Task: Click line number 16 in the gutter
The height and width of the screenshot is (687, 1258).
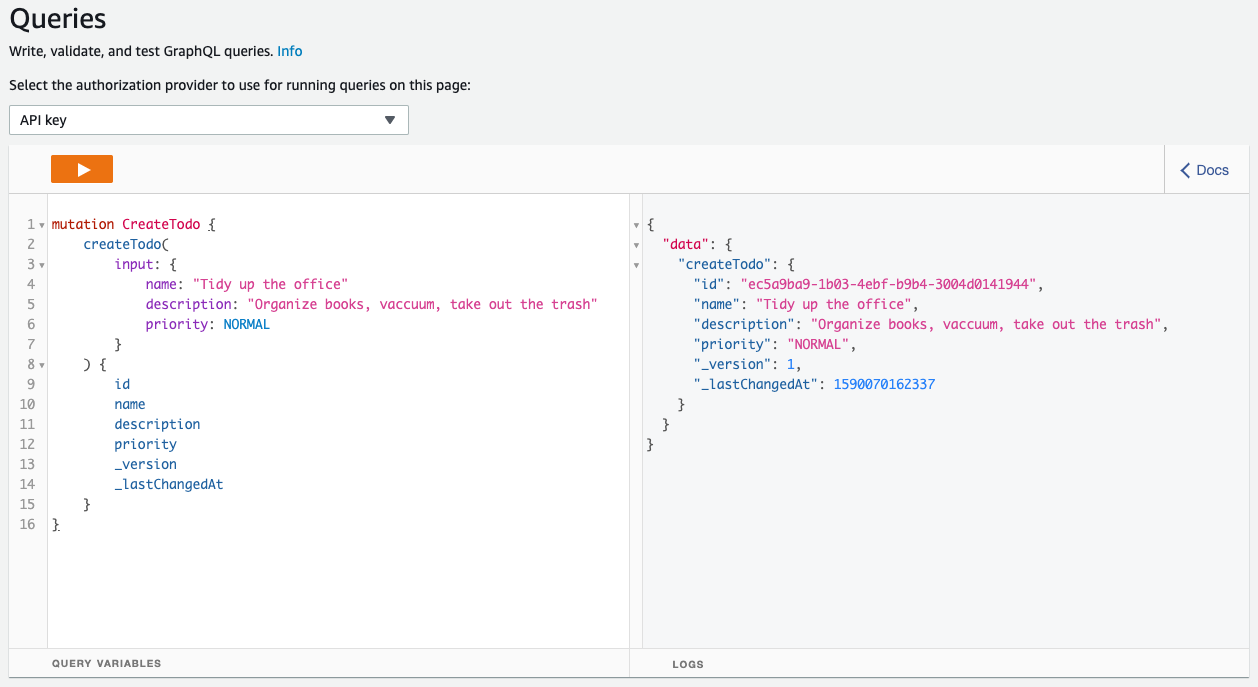Action: (x=27, y=524)
